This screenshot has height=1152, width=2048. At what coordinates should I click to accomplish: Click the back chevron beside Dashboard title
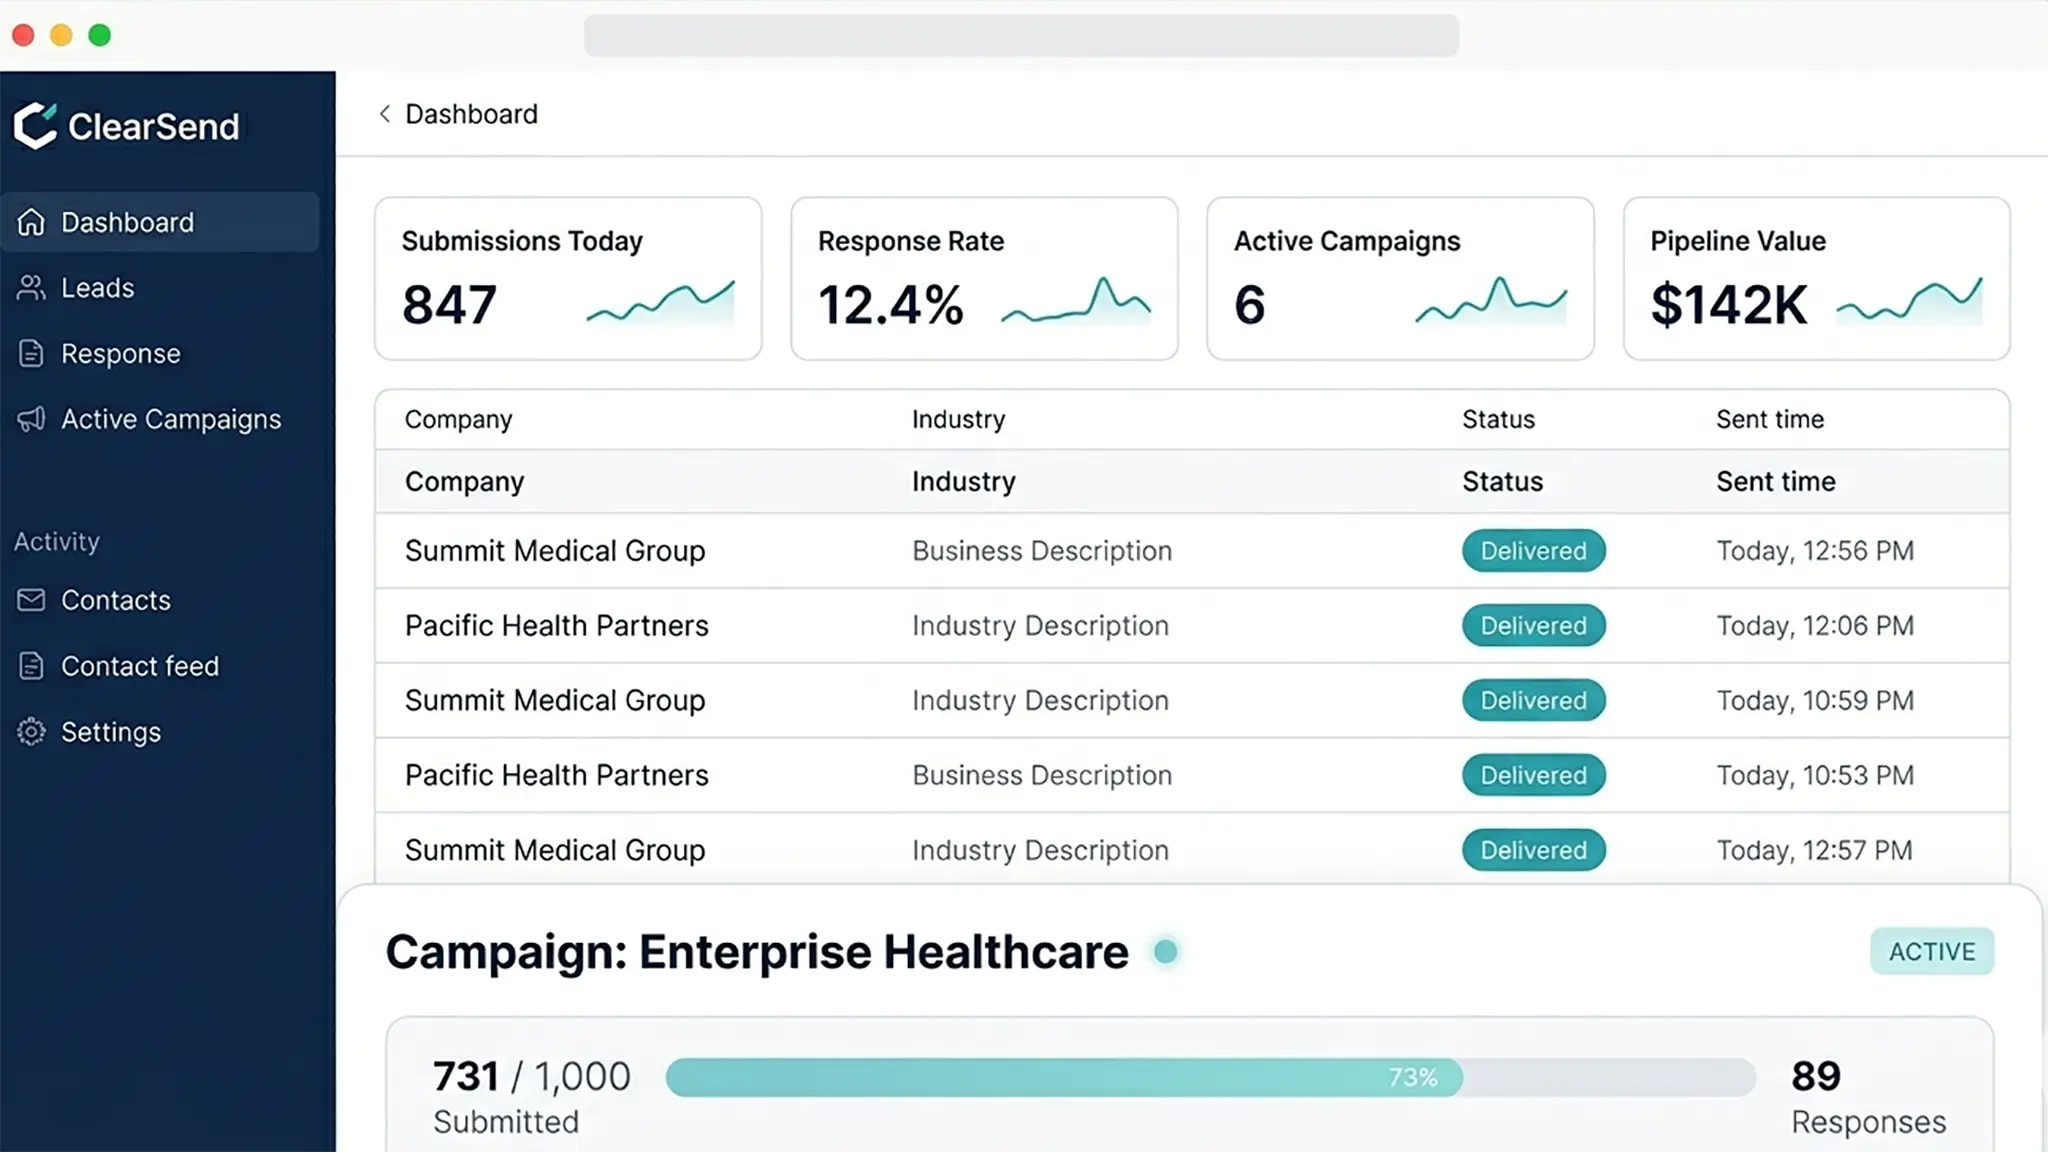coord(384,114)
